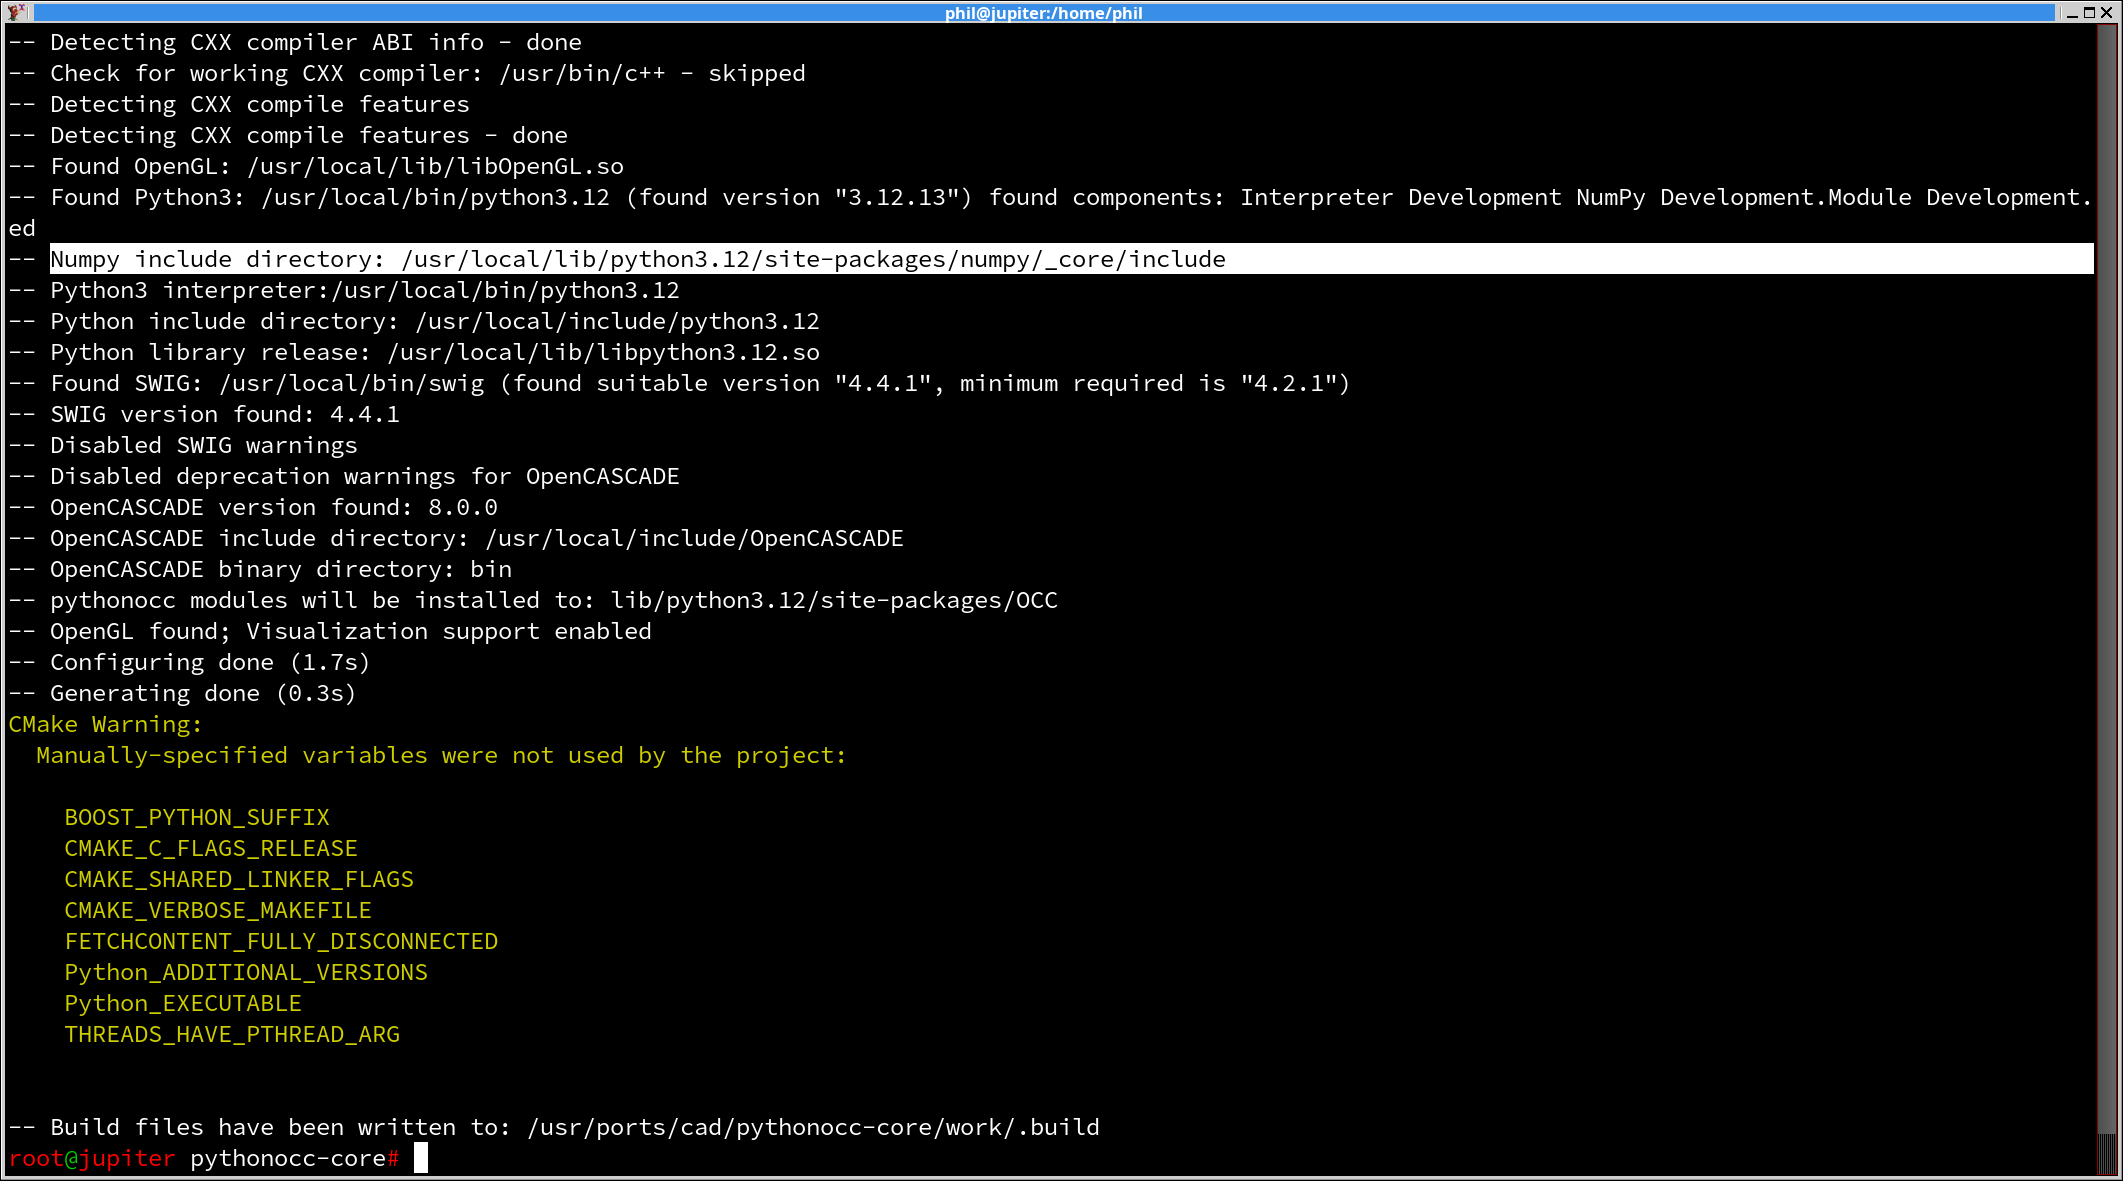Click the 'OpenCASCADE binary directory: bin' line
The width and height of the screenshot is (2123, 1181).
click(x=260, y=569)
